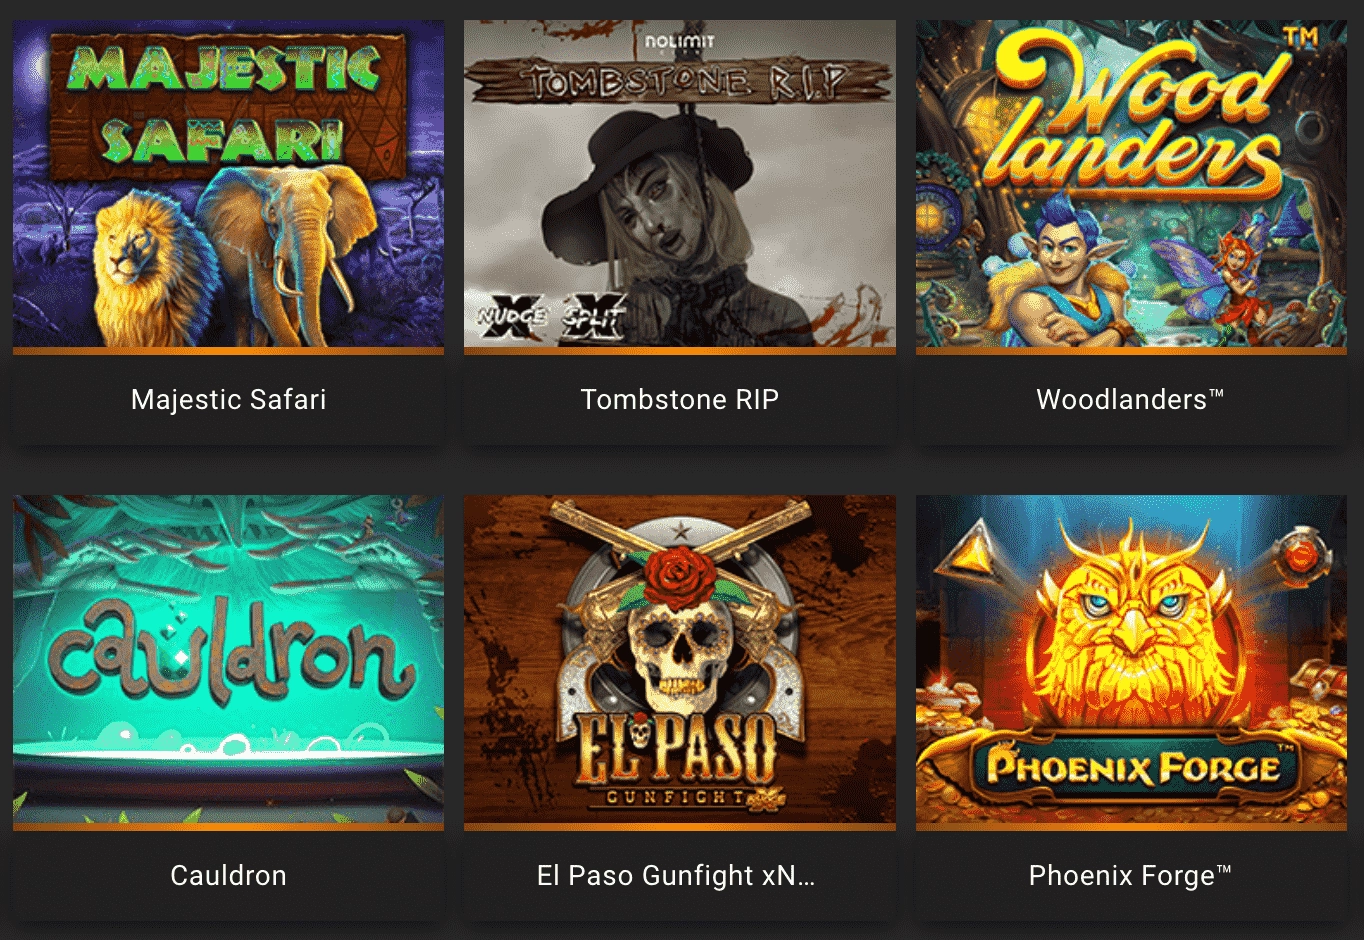Click the elephant on Majestic Safari artwork

tap(287, 250)
